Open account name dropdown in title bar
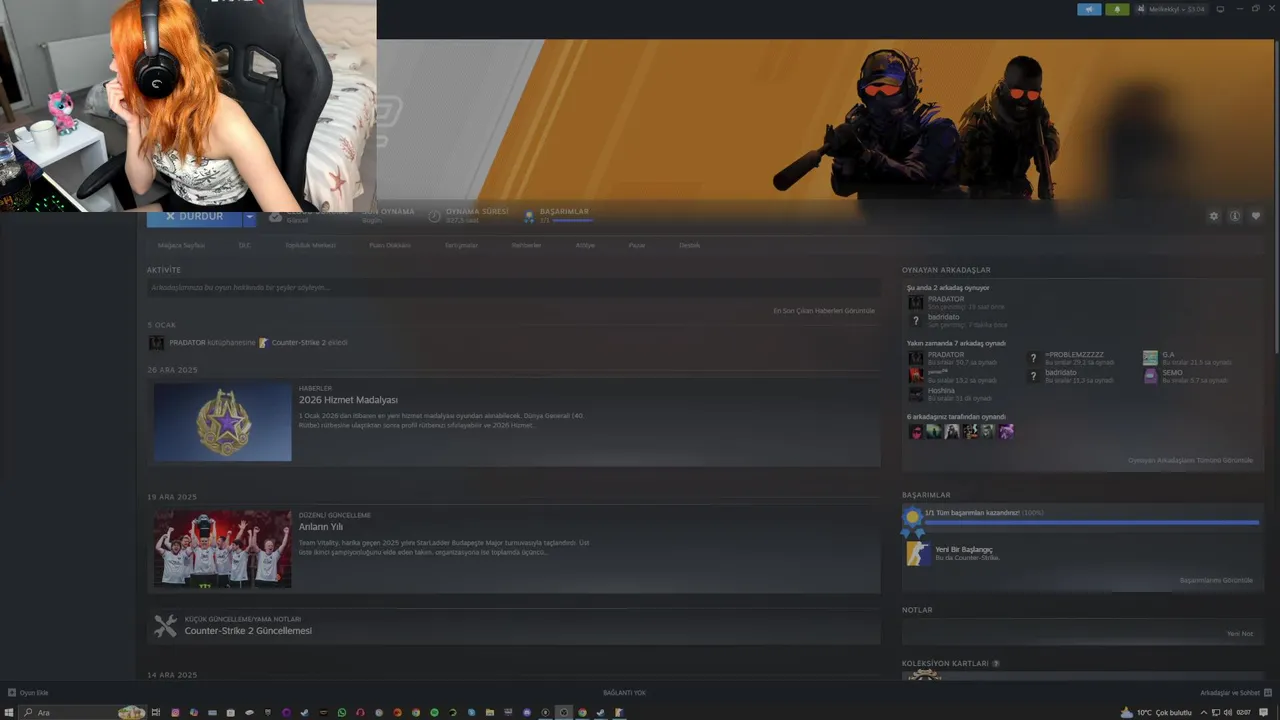This screenshot has width=1280, height=720. [x=1171, y=9]
